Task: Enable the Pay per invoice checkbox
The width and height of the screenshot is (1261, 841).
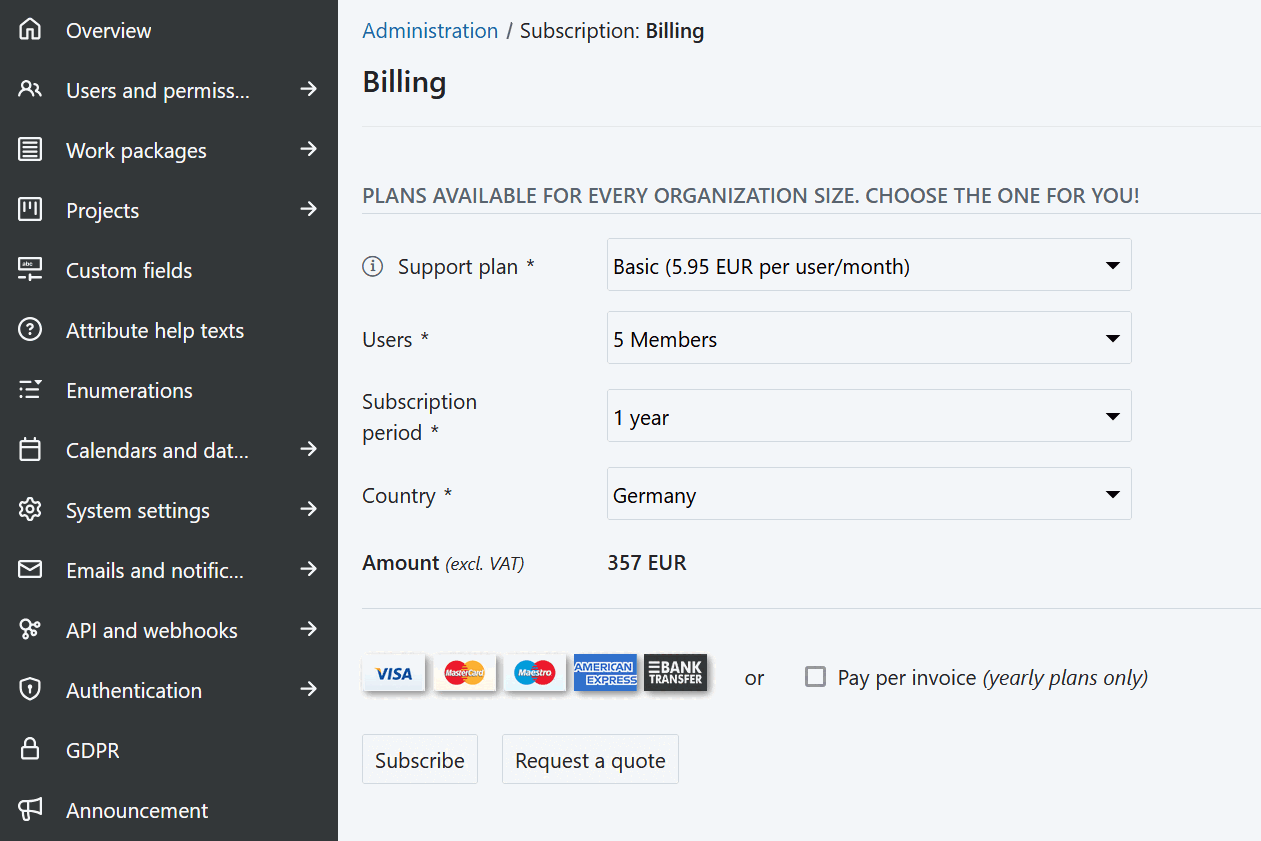Action: point(816,677)
